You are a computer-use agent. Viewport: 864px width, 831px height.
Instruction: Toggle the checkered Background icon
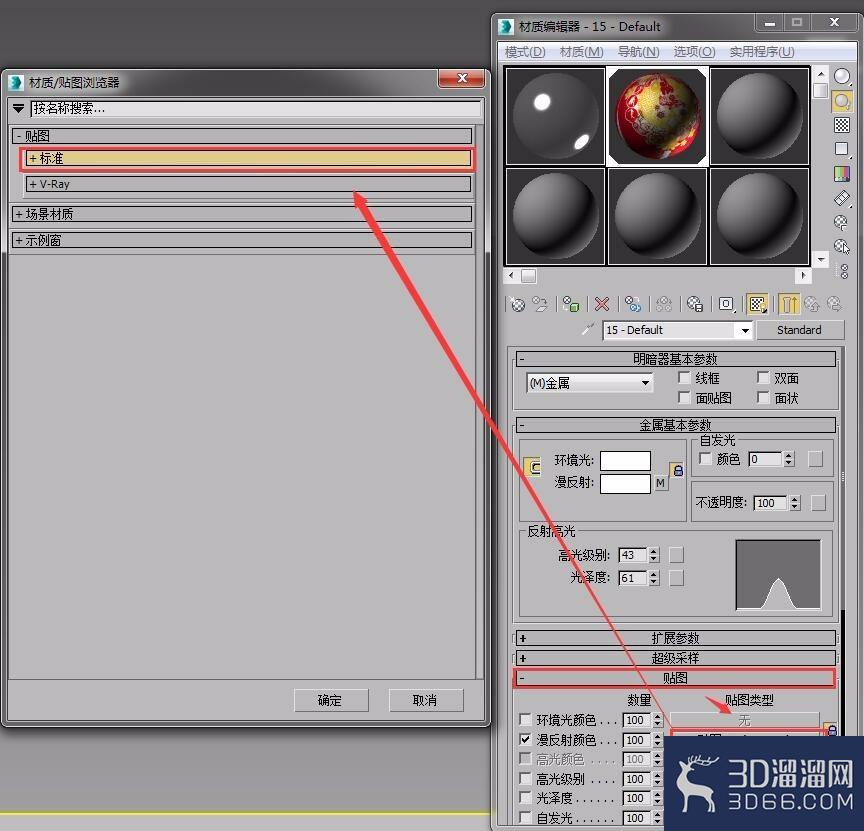(842, 125)
